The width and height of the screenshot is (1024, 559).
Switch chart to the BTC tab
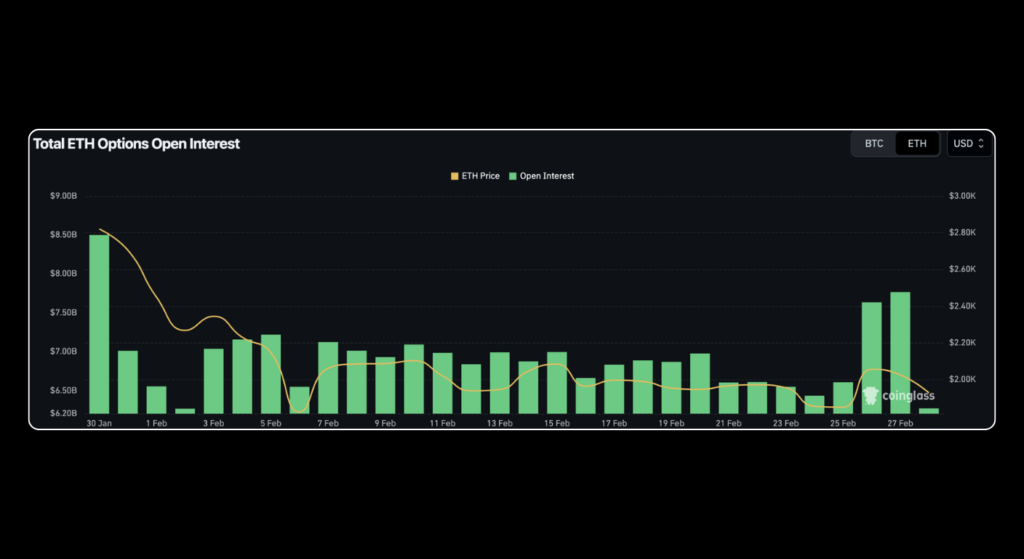coord(874,144)
